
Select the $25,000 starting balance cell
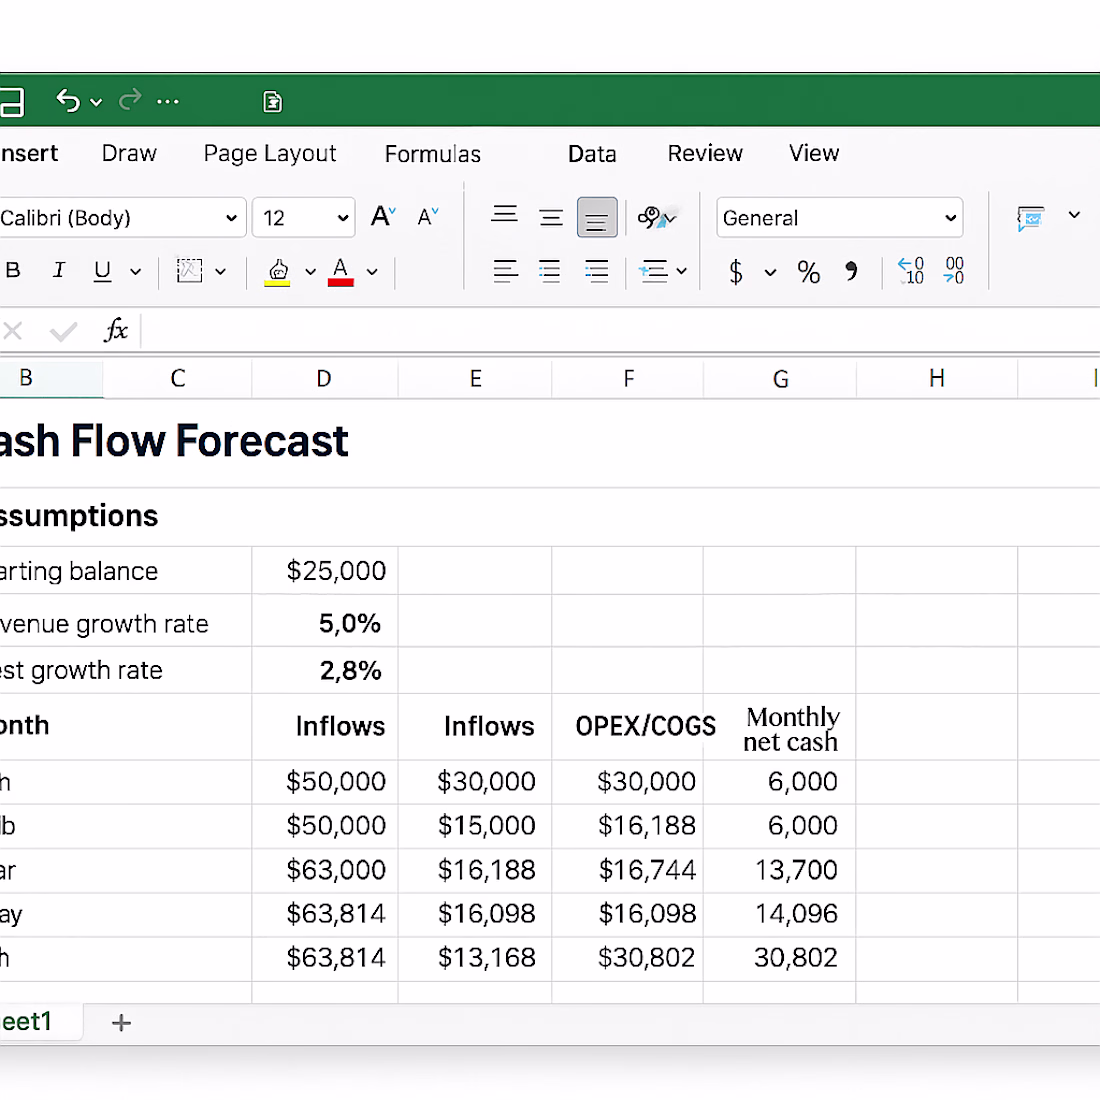tap(325, 570)
